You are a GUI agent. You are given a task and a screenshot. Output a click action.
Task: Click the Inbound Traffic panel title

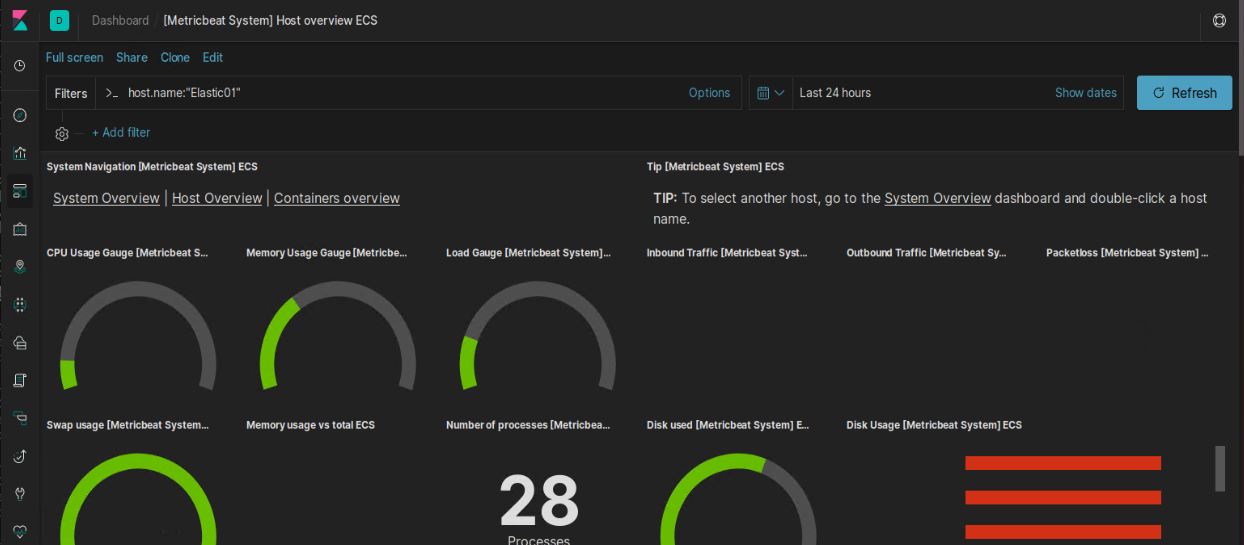click(x=727, y=253)
